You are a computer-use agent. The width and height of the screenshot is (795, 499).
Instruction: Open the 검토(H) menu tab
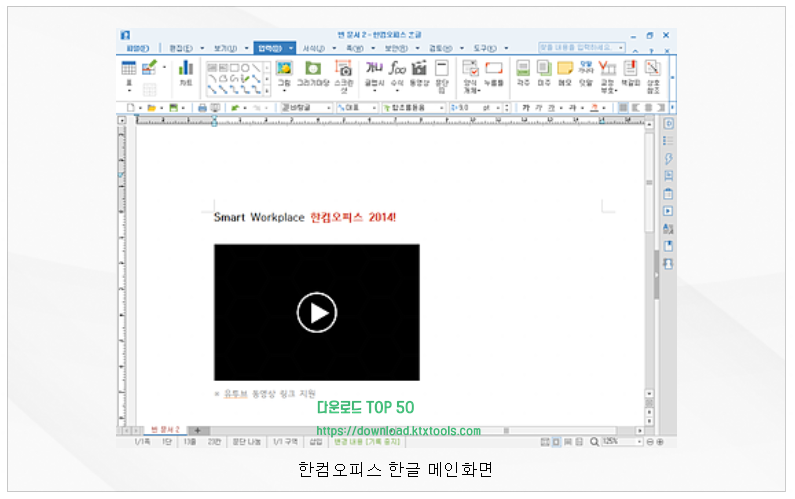tap(440, 48)
